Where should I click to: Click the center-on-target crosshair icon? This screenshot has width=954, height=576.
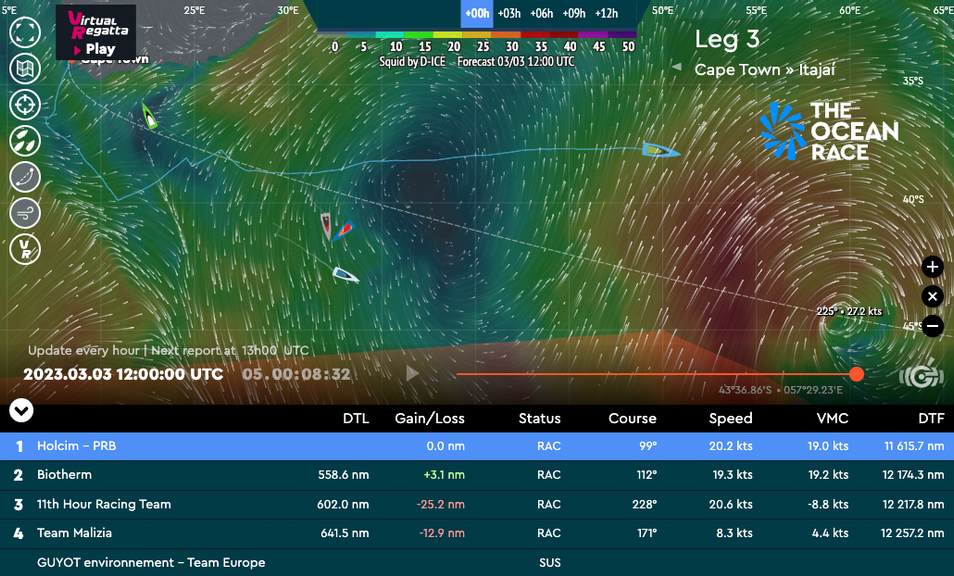coord(25,105)
